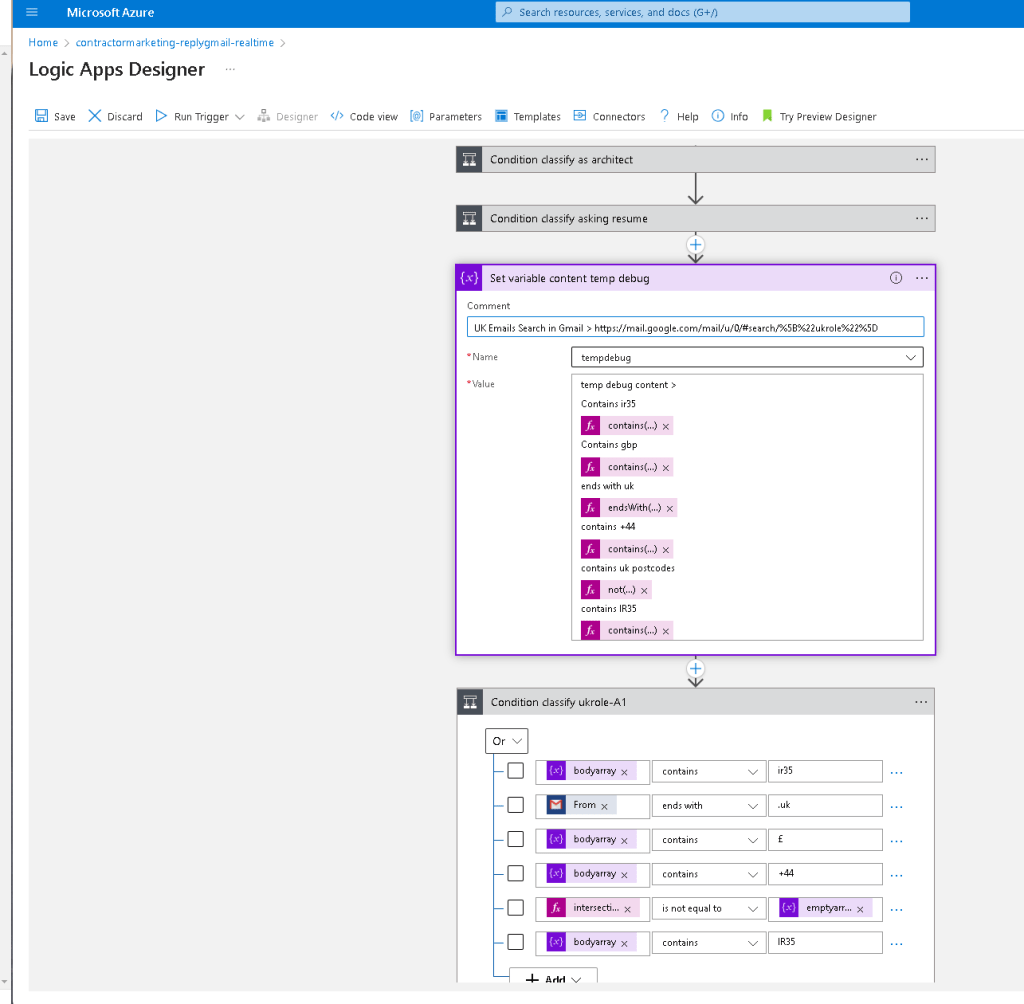The image size is (1024, 1004).
Task: Open ellipsis menu on Condition classify as architect
Action: pos(921,159)
